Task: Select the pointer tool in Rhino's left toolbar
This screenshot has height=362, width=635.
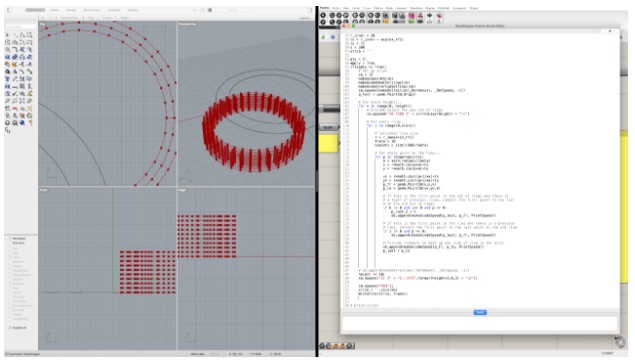Action: [x=7, y=35]
